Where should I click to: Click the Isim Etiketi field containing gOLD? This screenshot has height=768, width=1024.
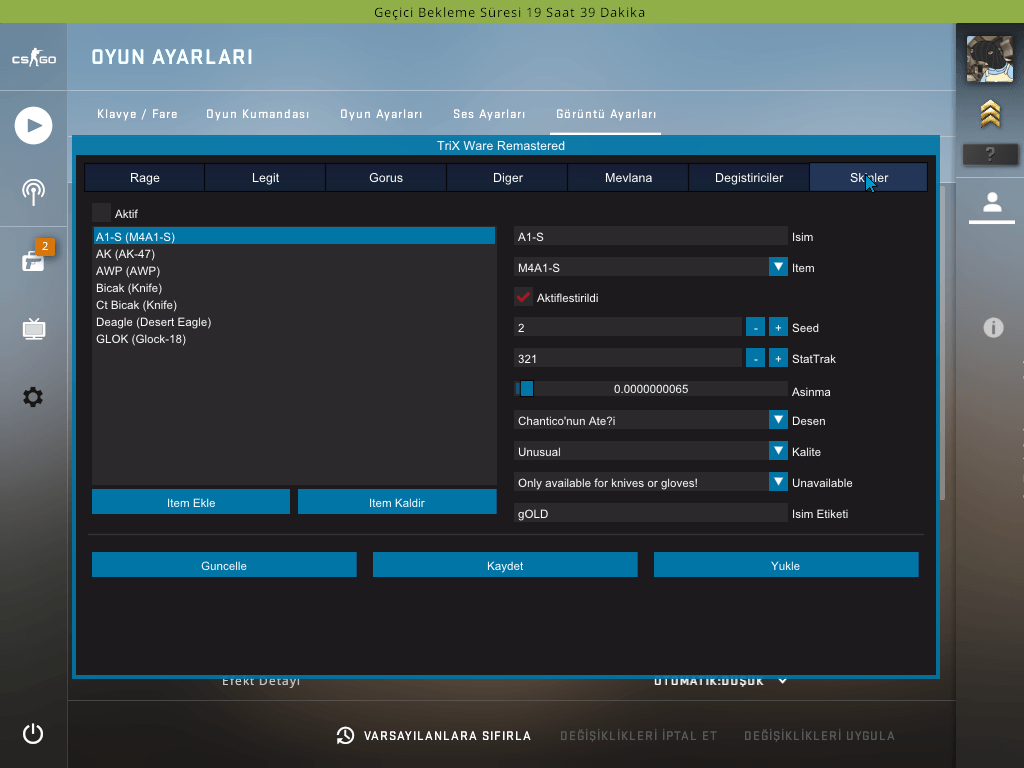point(650,513)
